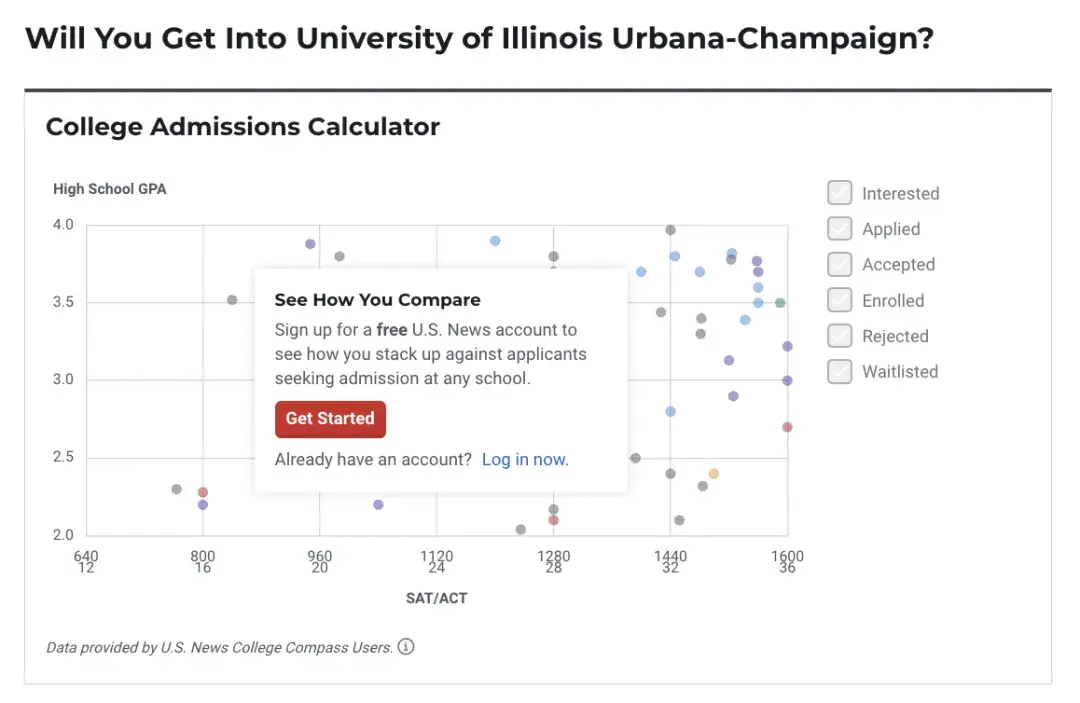Open the Log in now link
The width and height of the screenshot is (1080, 703).
click(x=525, y=459)
